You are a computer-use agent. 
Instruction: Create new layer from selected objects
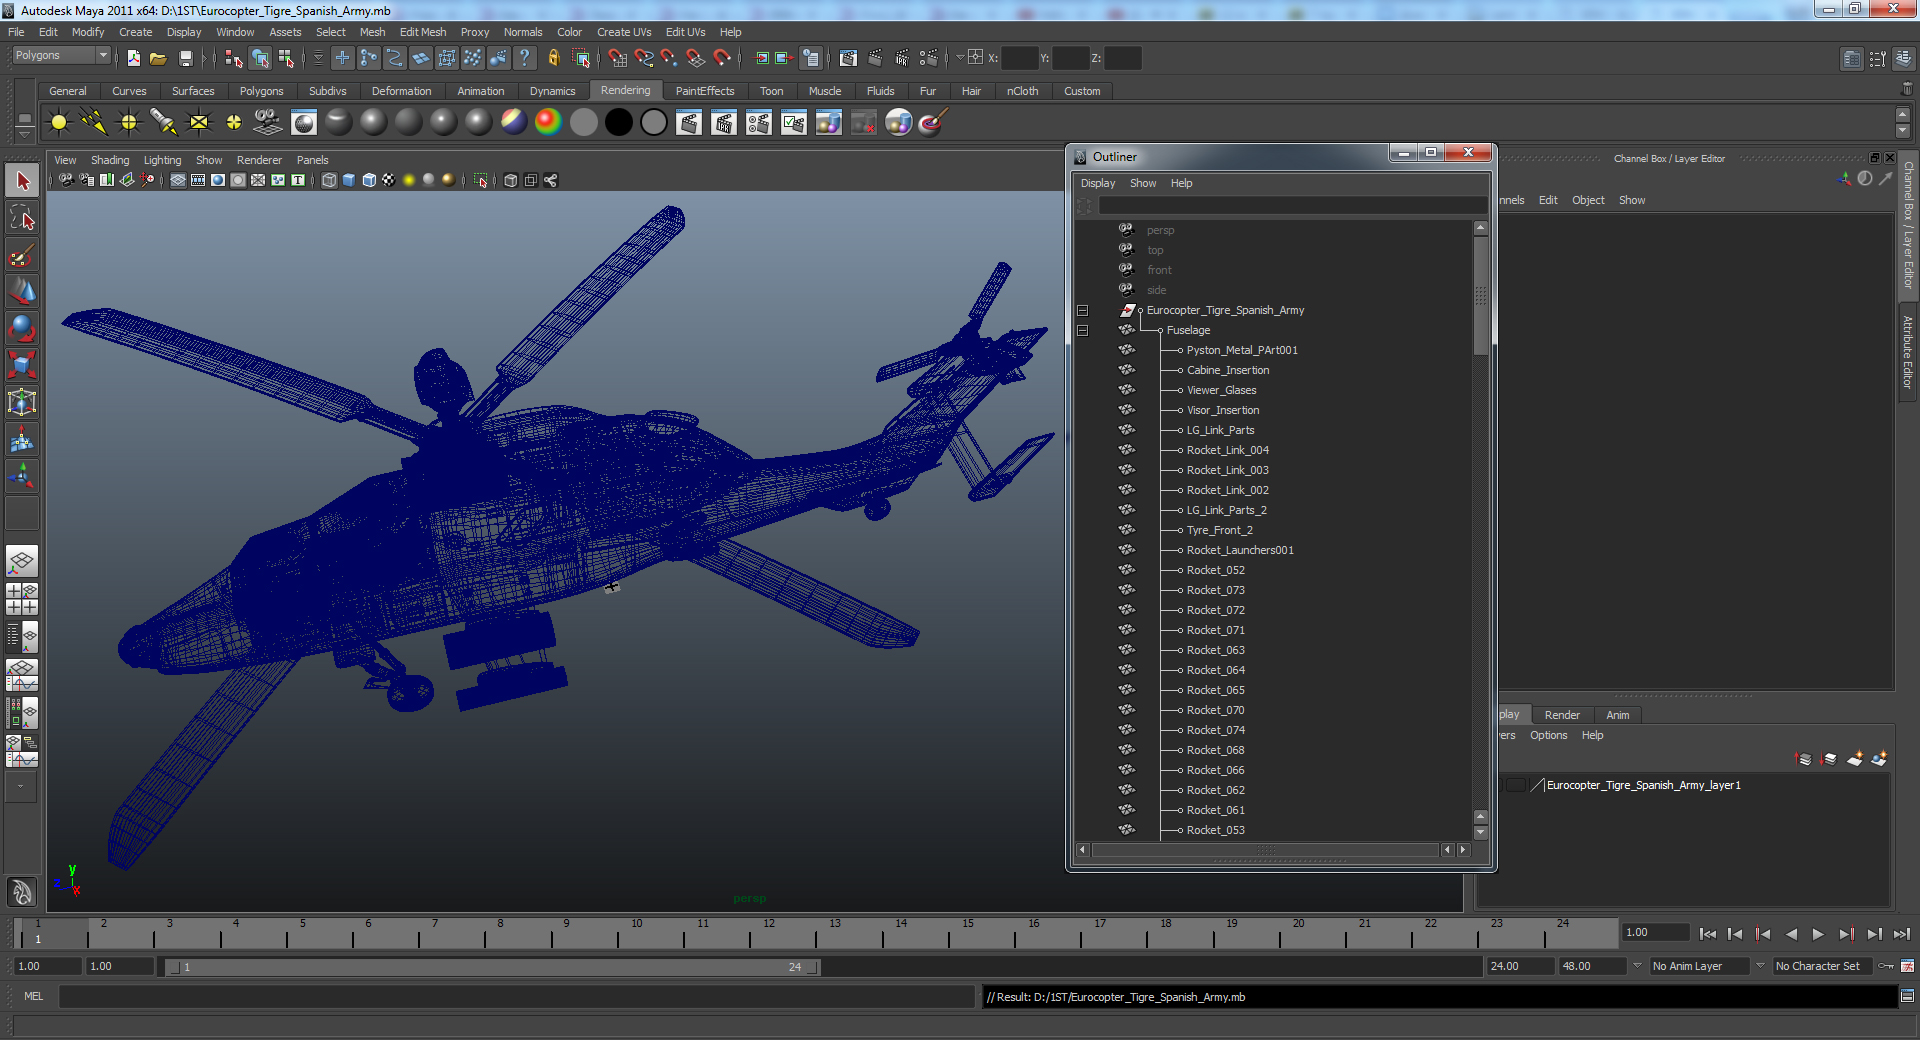1879,759
